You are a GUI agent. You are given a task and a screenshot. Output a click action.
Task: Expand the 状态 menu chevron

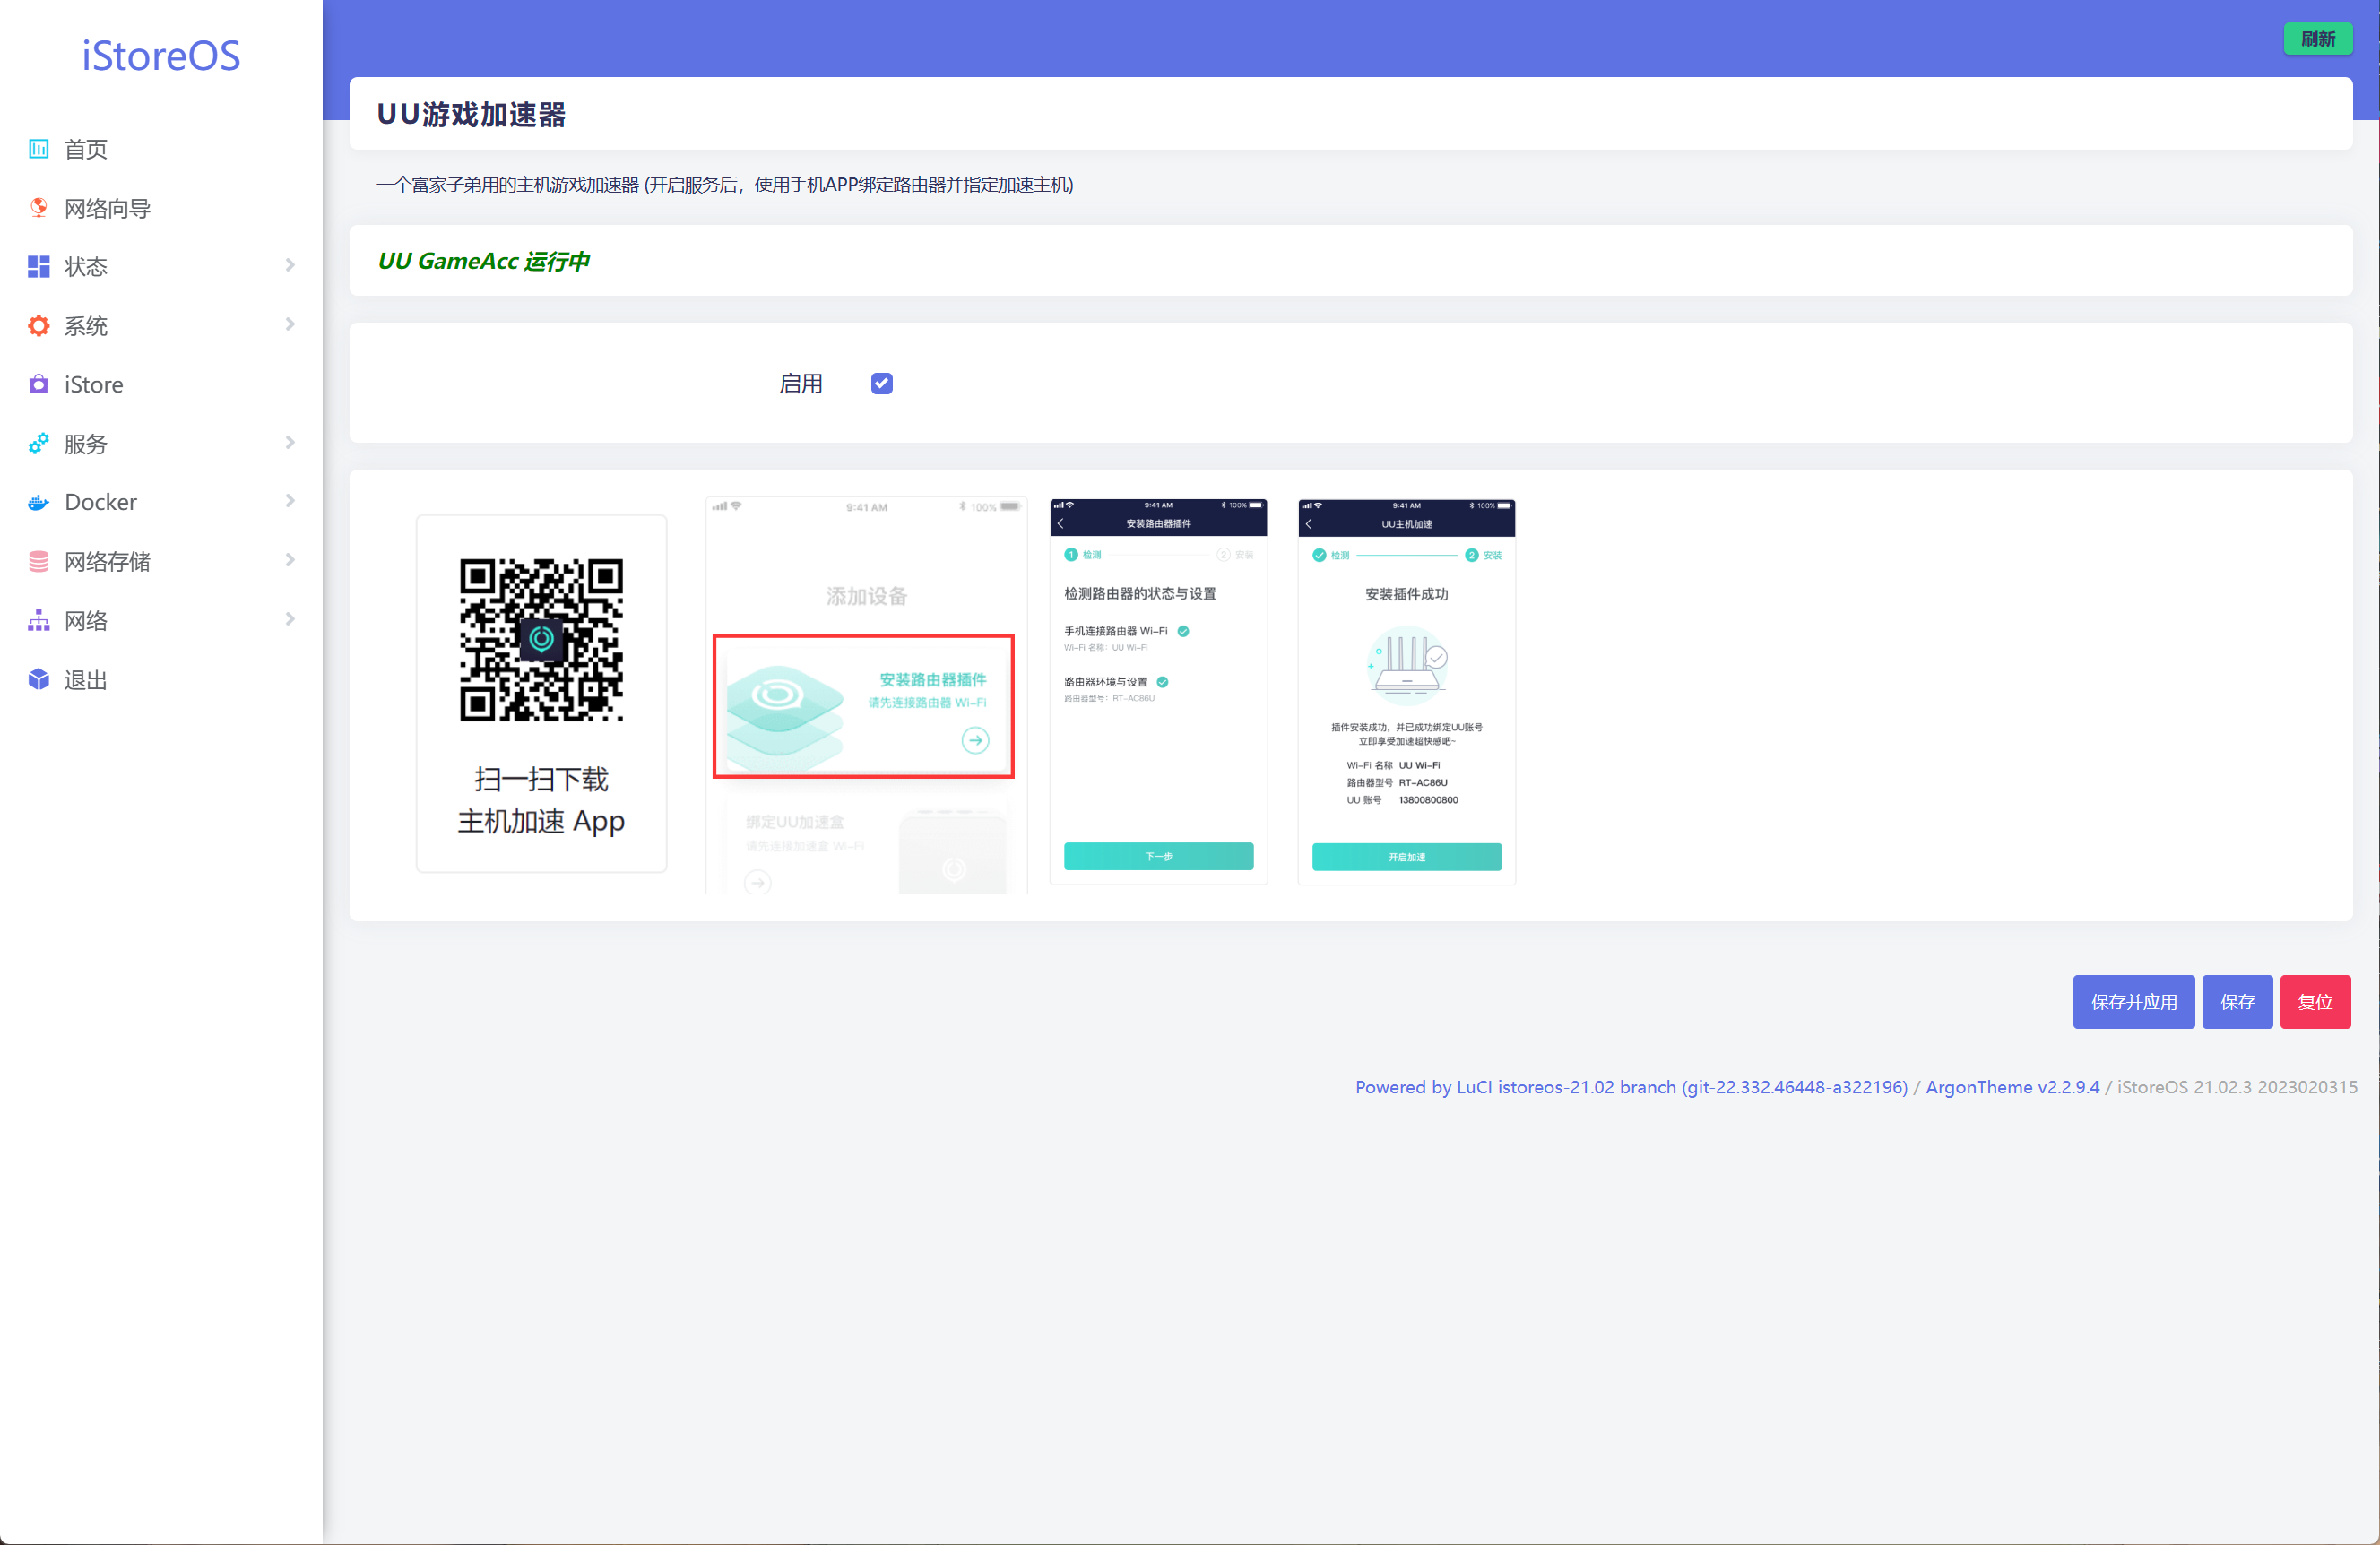click(290, 266)
